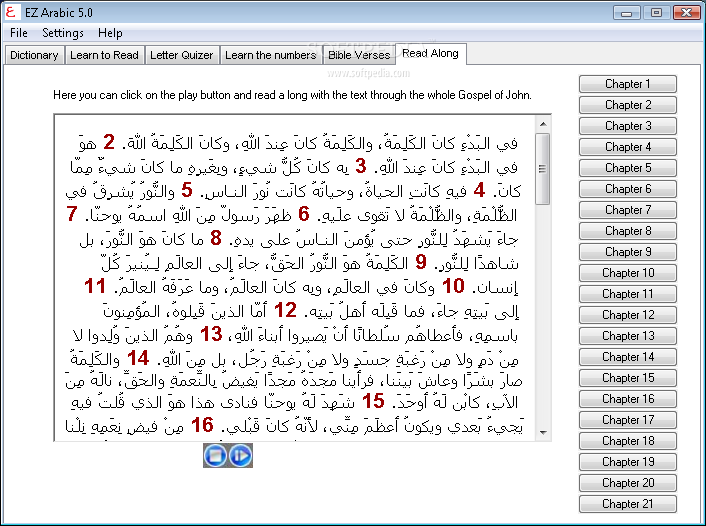Go to the Learn the numbers tab
This screenshot has width=706, height=526.
click(271, 55)
